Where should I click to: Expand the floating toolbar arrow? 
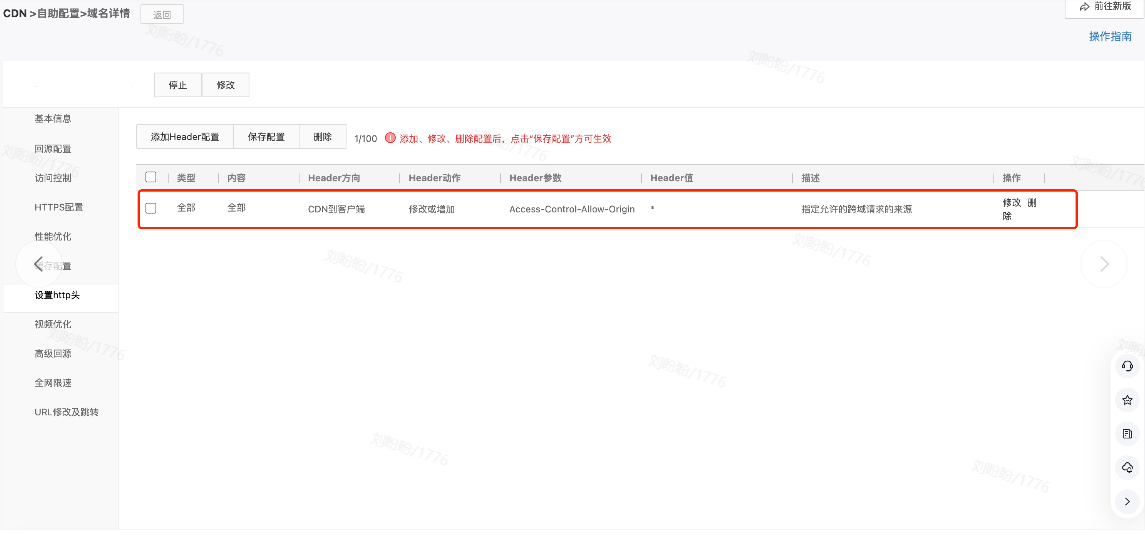(1127, 502)
